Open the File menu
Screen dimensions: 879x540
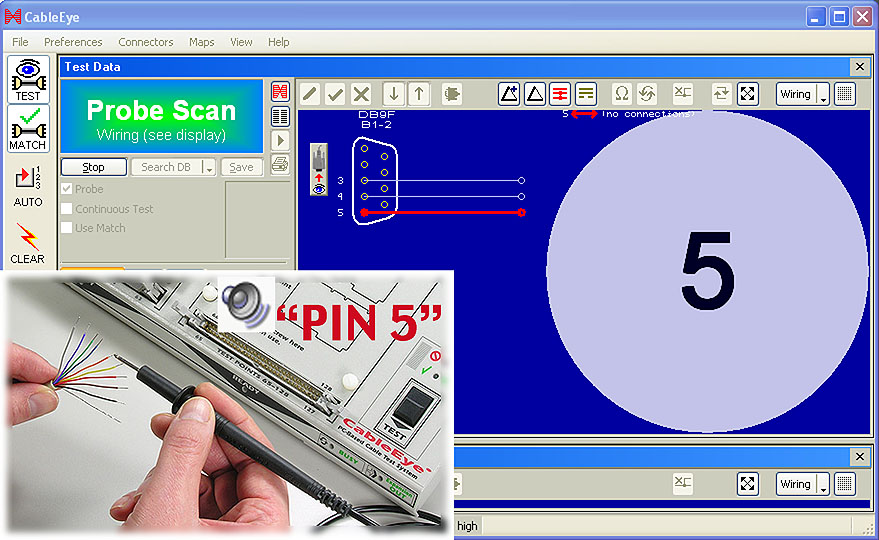click(20, 42)
